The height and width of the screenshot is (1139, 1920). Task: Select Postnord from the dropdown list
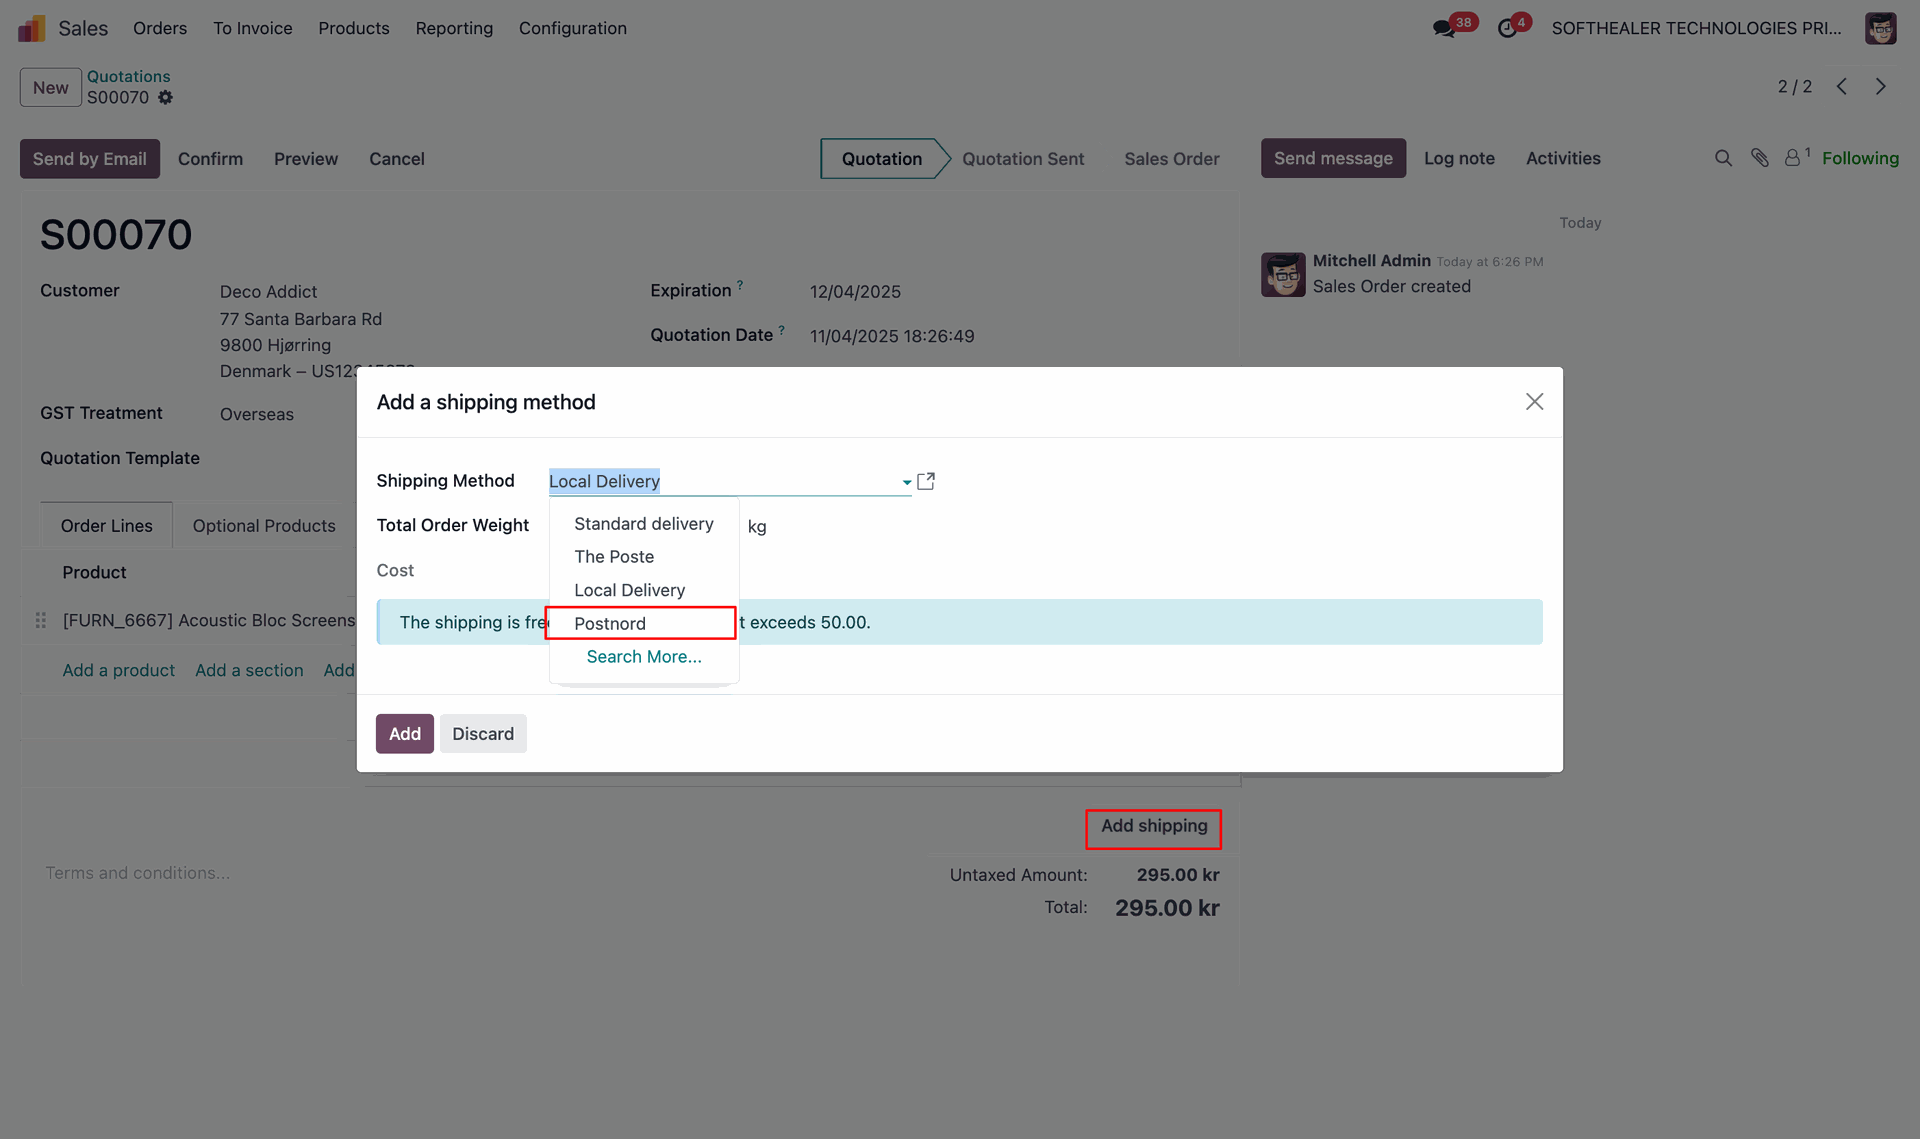[610, 623]
